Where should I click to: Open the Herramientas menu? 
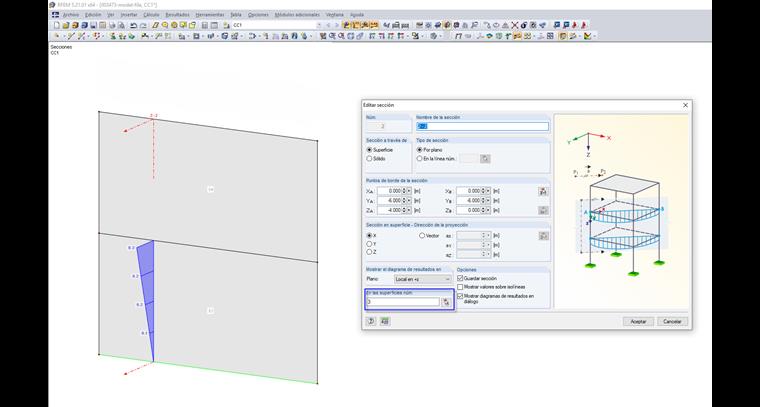click(210, 15)
